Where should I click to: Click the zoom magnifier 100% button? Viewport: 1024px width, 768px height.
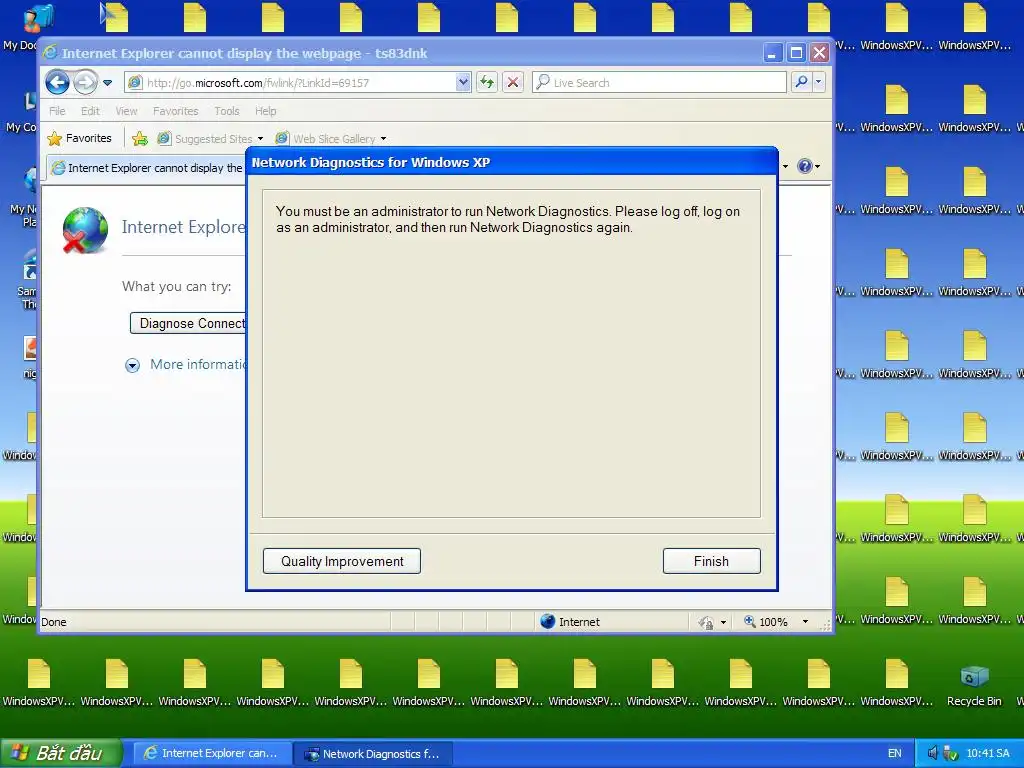click(765, 622)
